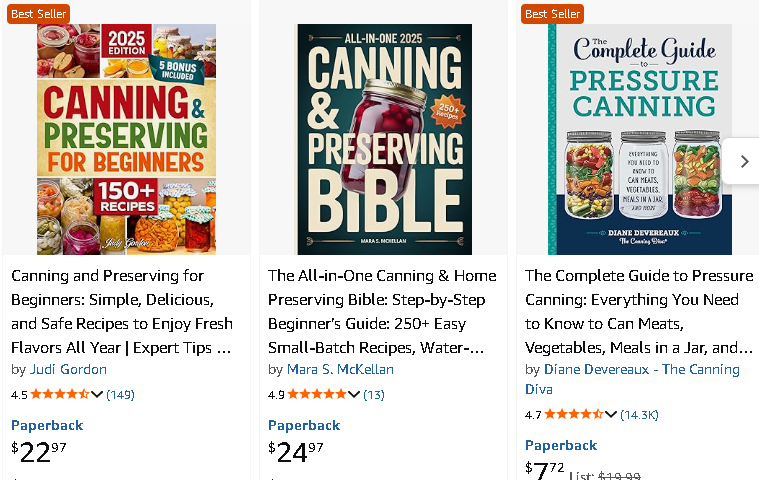Open the 13 reviews link
This screenshot has width=759, height=480.
pos(373,394)
